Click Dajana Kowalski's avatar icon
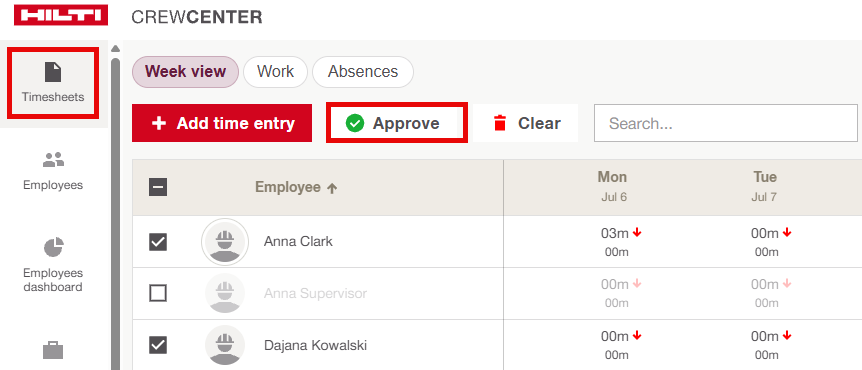The height and width of the screenshot is (370, 862). click(224, 345)
